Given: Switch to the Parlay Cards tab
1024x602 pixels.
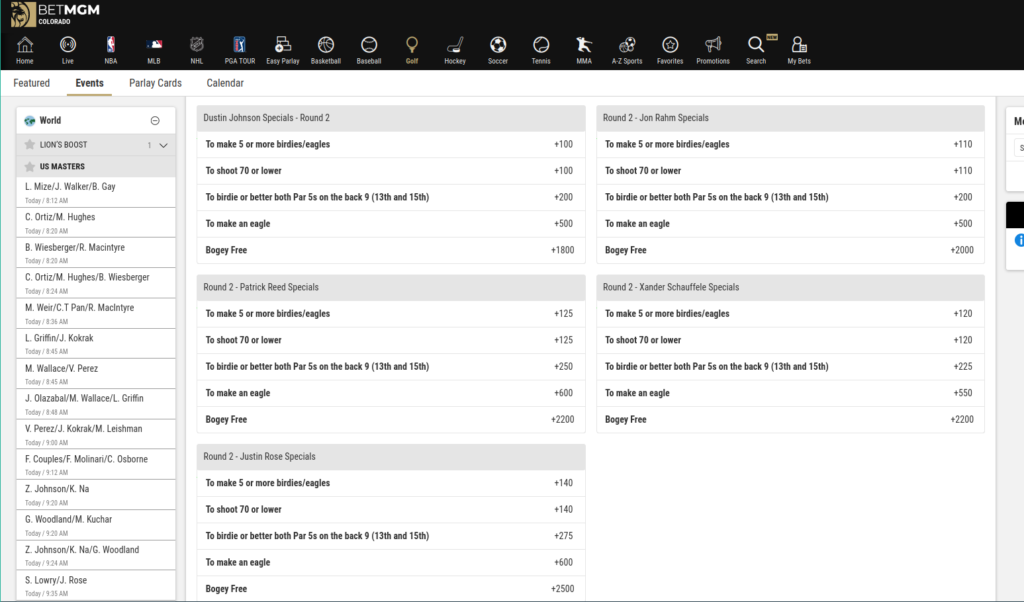Looking at the screenshot, I should click(x=155, y=83).
